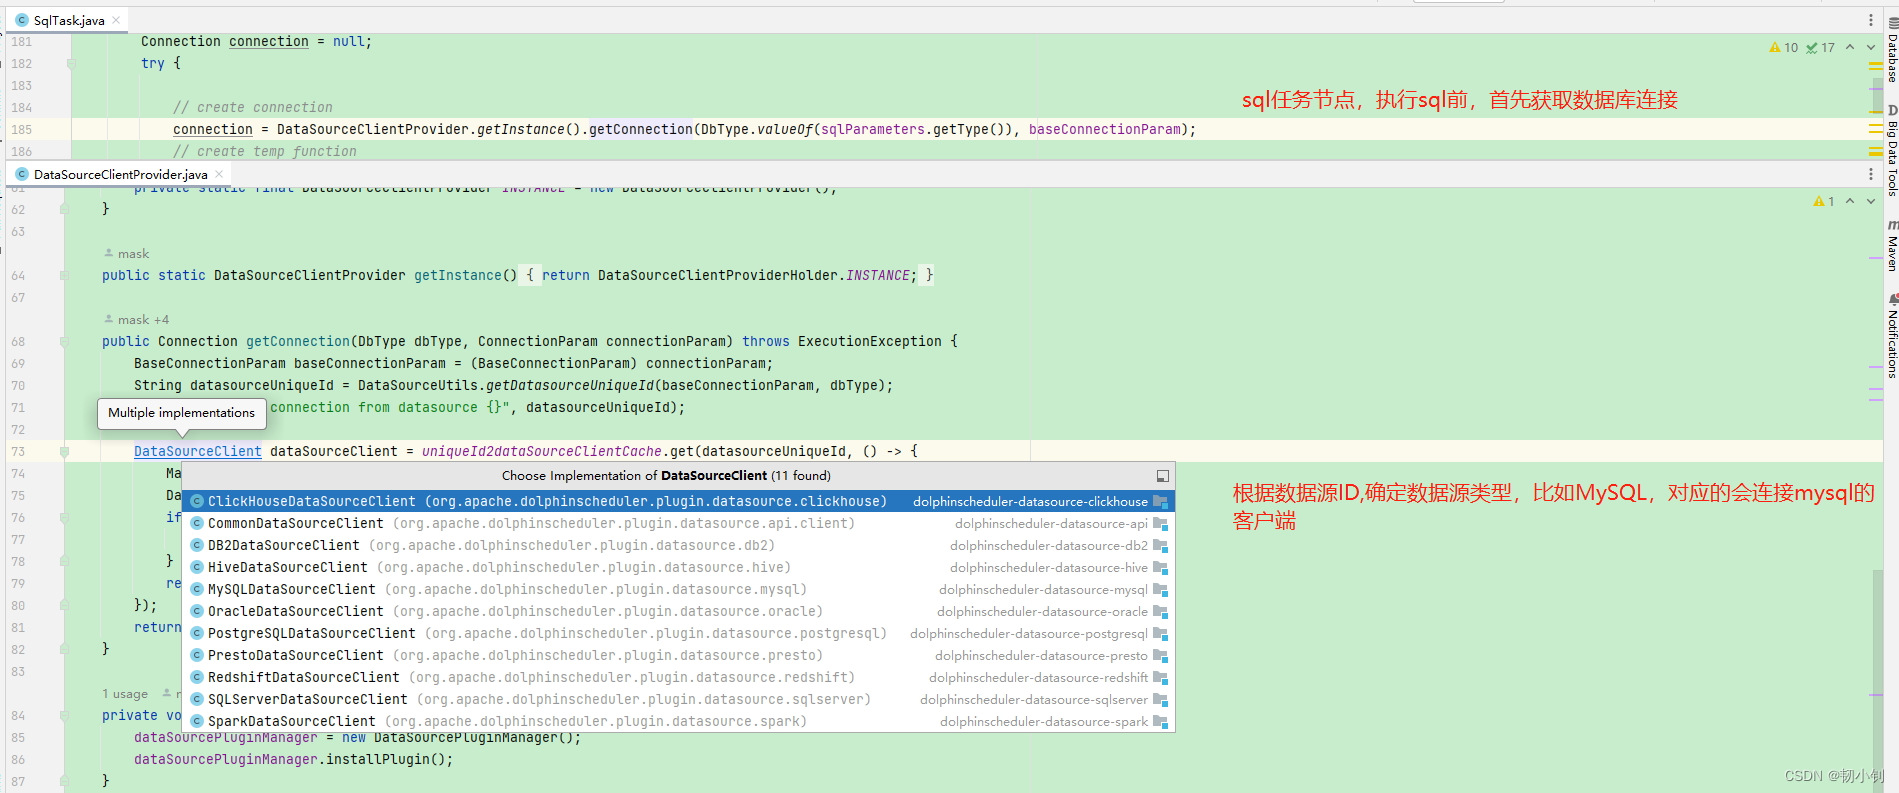Collapse the try block at line 182
This screenshot has width=1899, height=793.
pos(71,63)
